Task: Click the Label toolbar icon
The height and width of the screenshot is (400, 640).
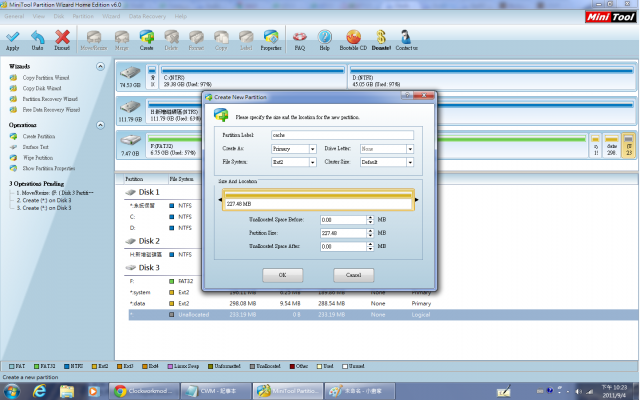Action: tap(246, 37)
